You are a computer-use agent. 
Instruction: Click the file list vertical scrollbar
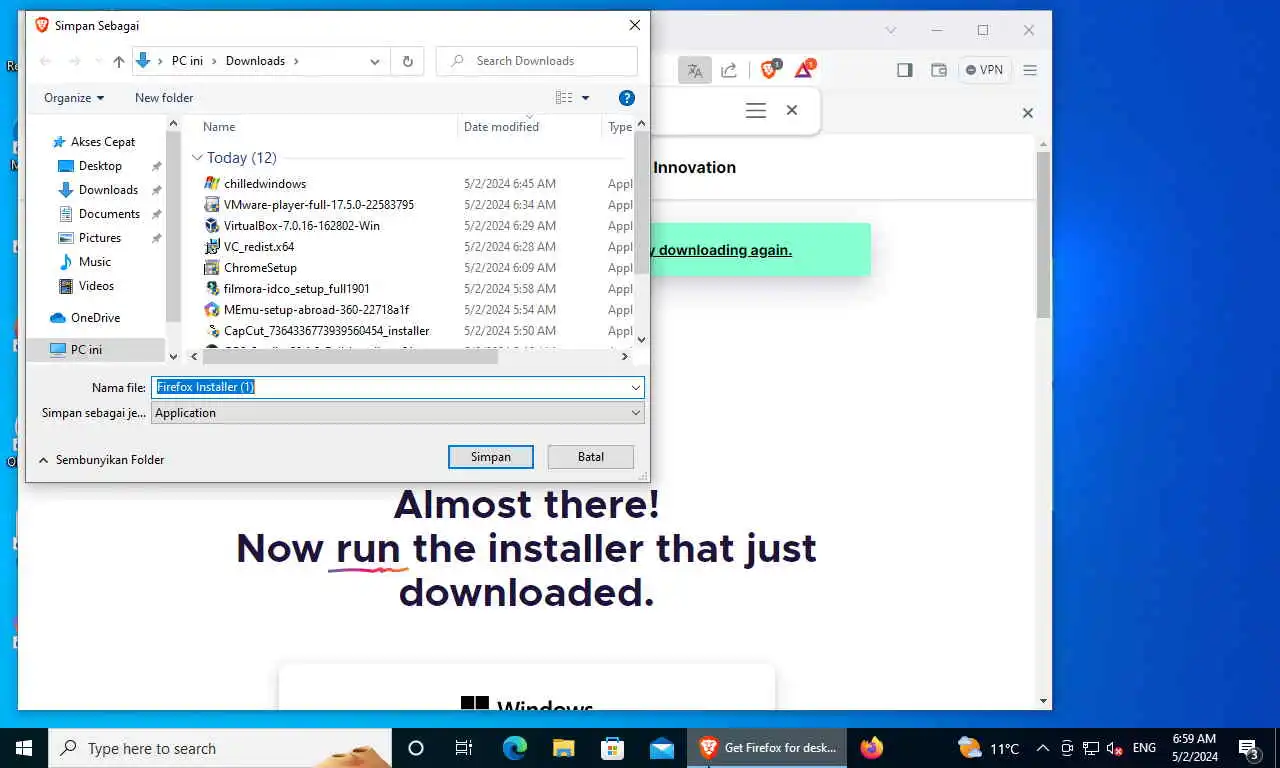[x=642, y=202]
